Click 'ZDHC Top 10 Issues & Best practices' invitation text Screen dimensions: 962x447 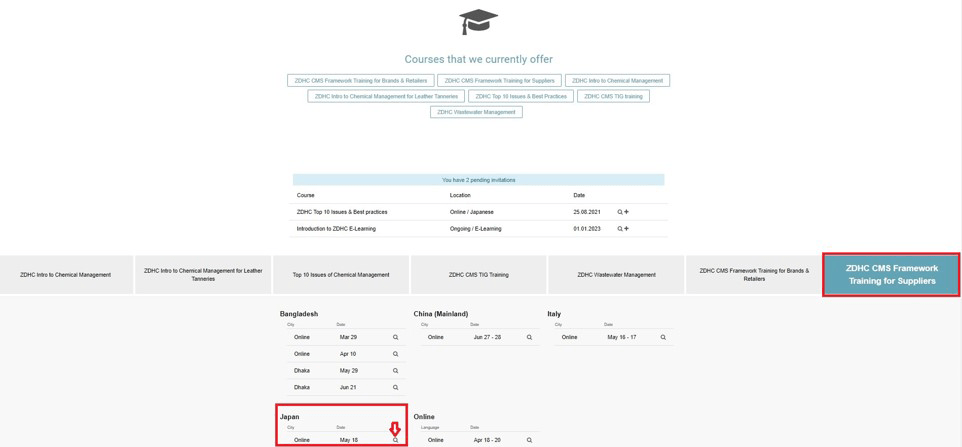click(342, 212)
